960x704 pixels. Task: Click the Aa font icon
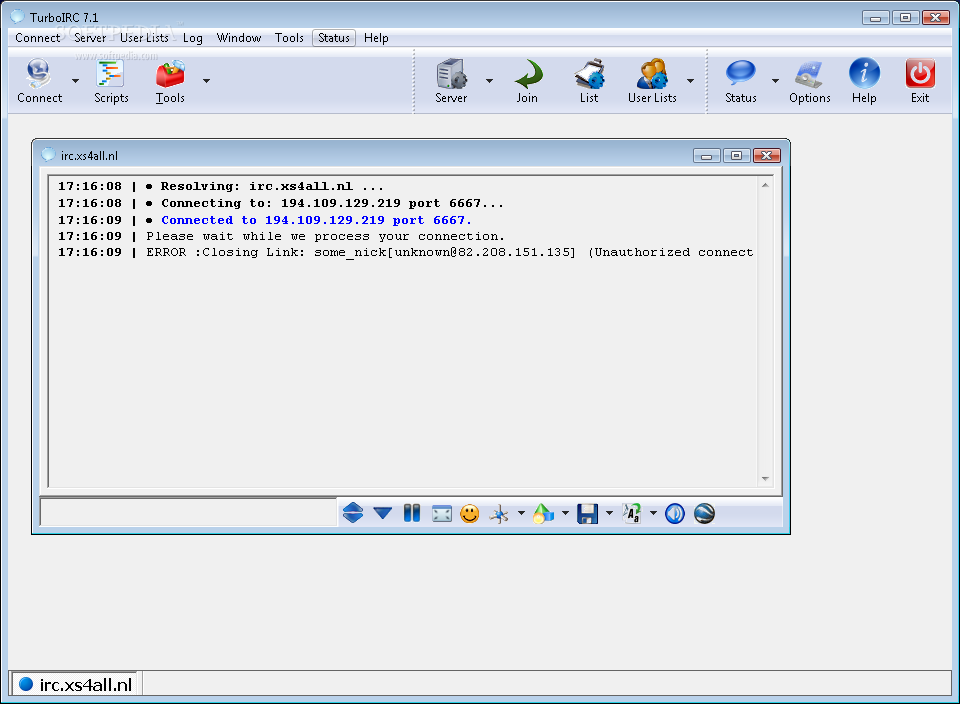(632, 514)
